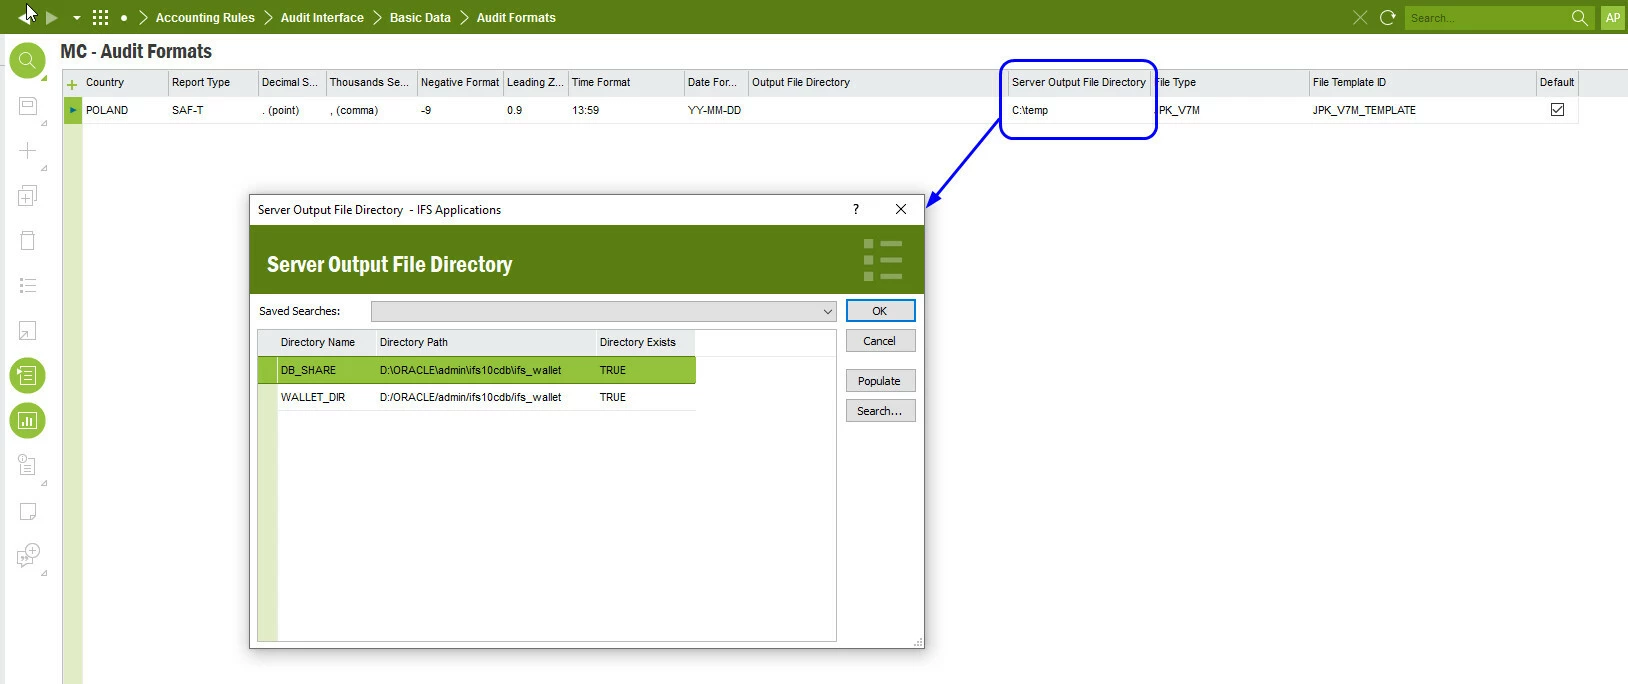The image size is (1628, 684).
Task: Click the File Template ID column header
Action: coord(1422,82)
